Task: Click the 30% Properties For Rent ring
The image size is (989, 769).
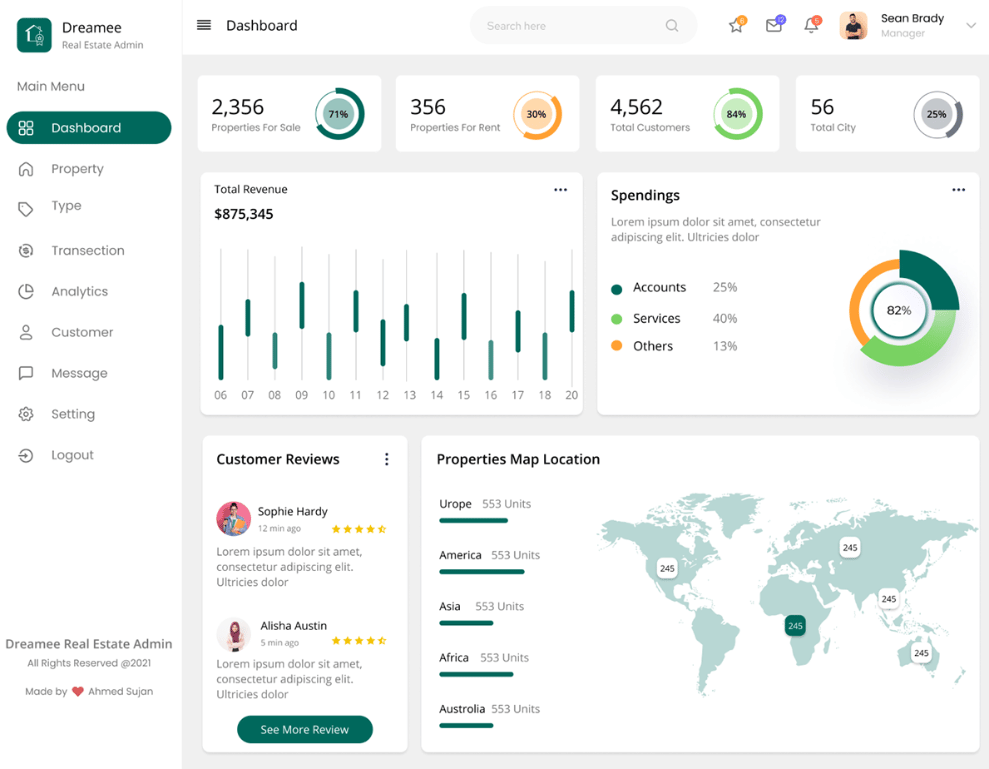Action: pyautogui.click(x=537, y=114)
